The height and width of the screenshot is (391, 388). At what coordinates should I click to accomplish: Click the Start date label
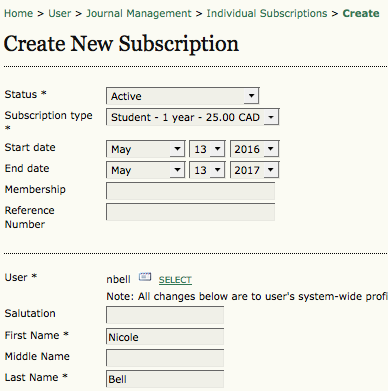pyautogui.click(x=30, y=147)
